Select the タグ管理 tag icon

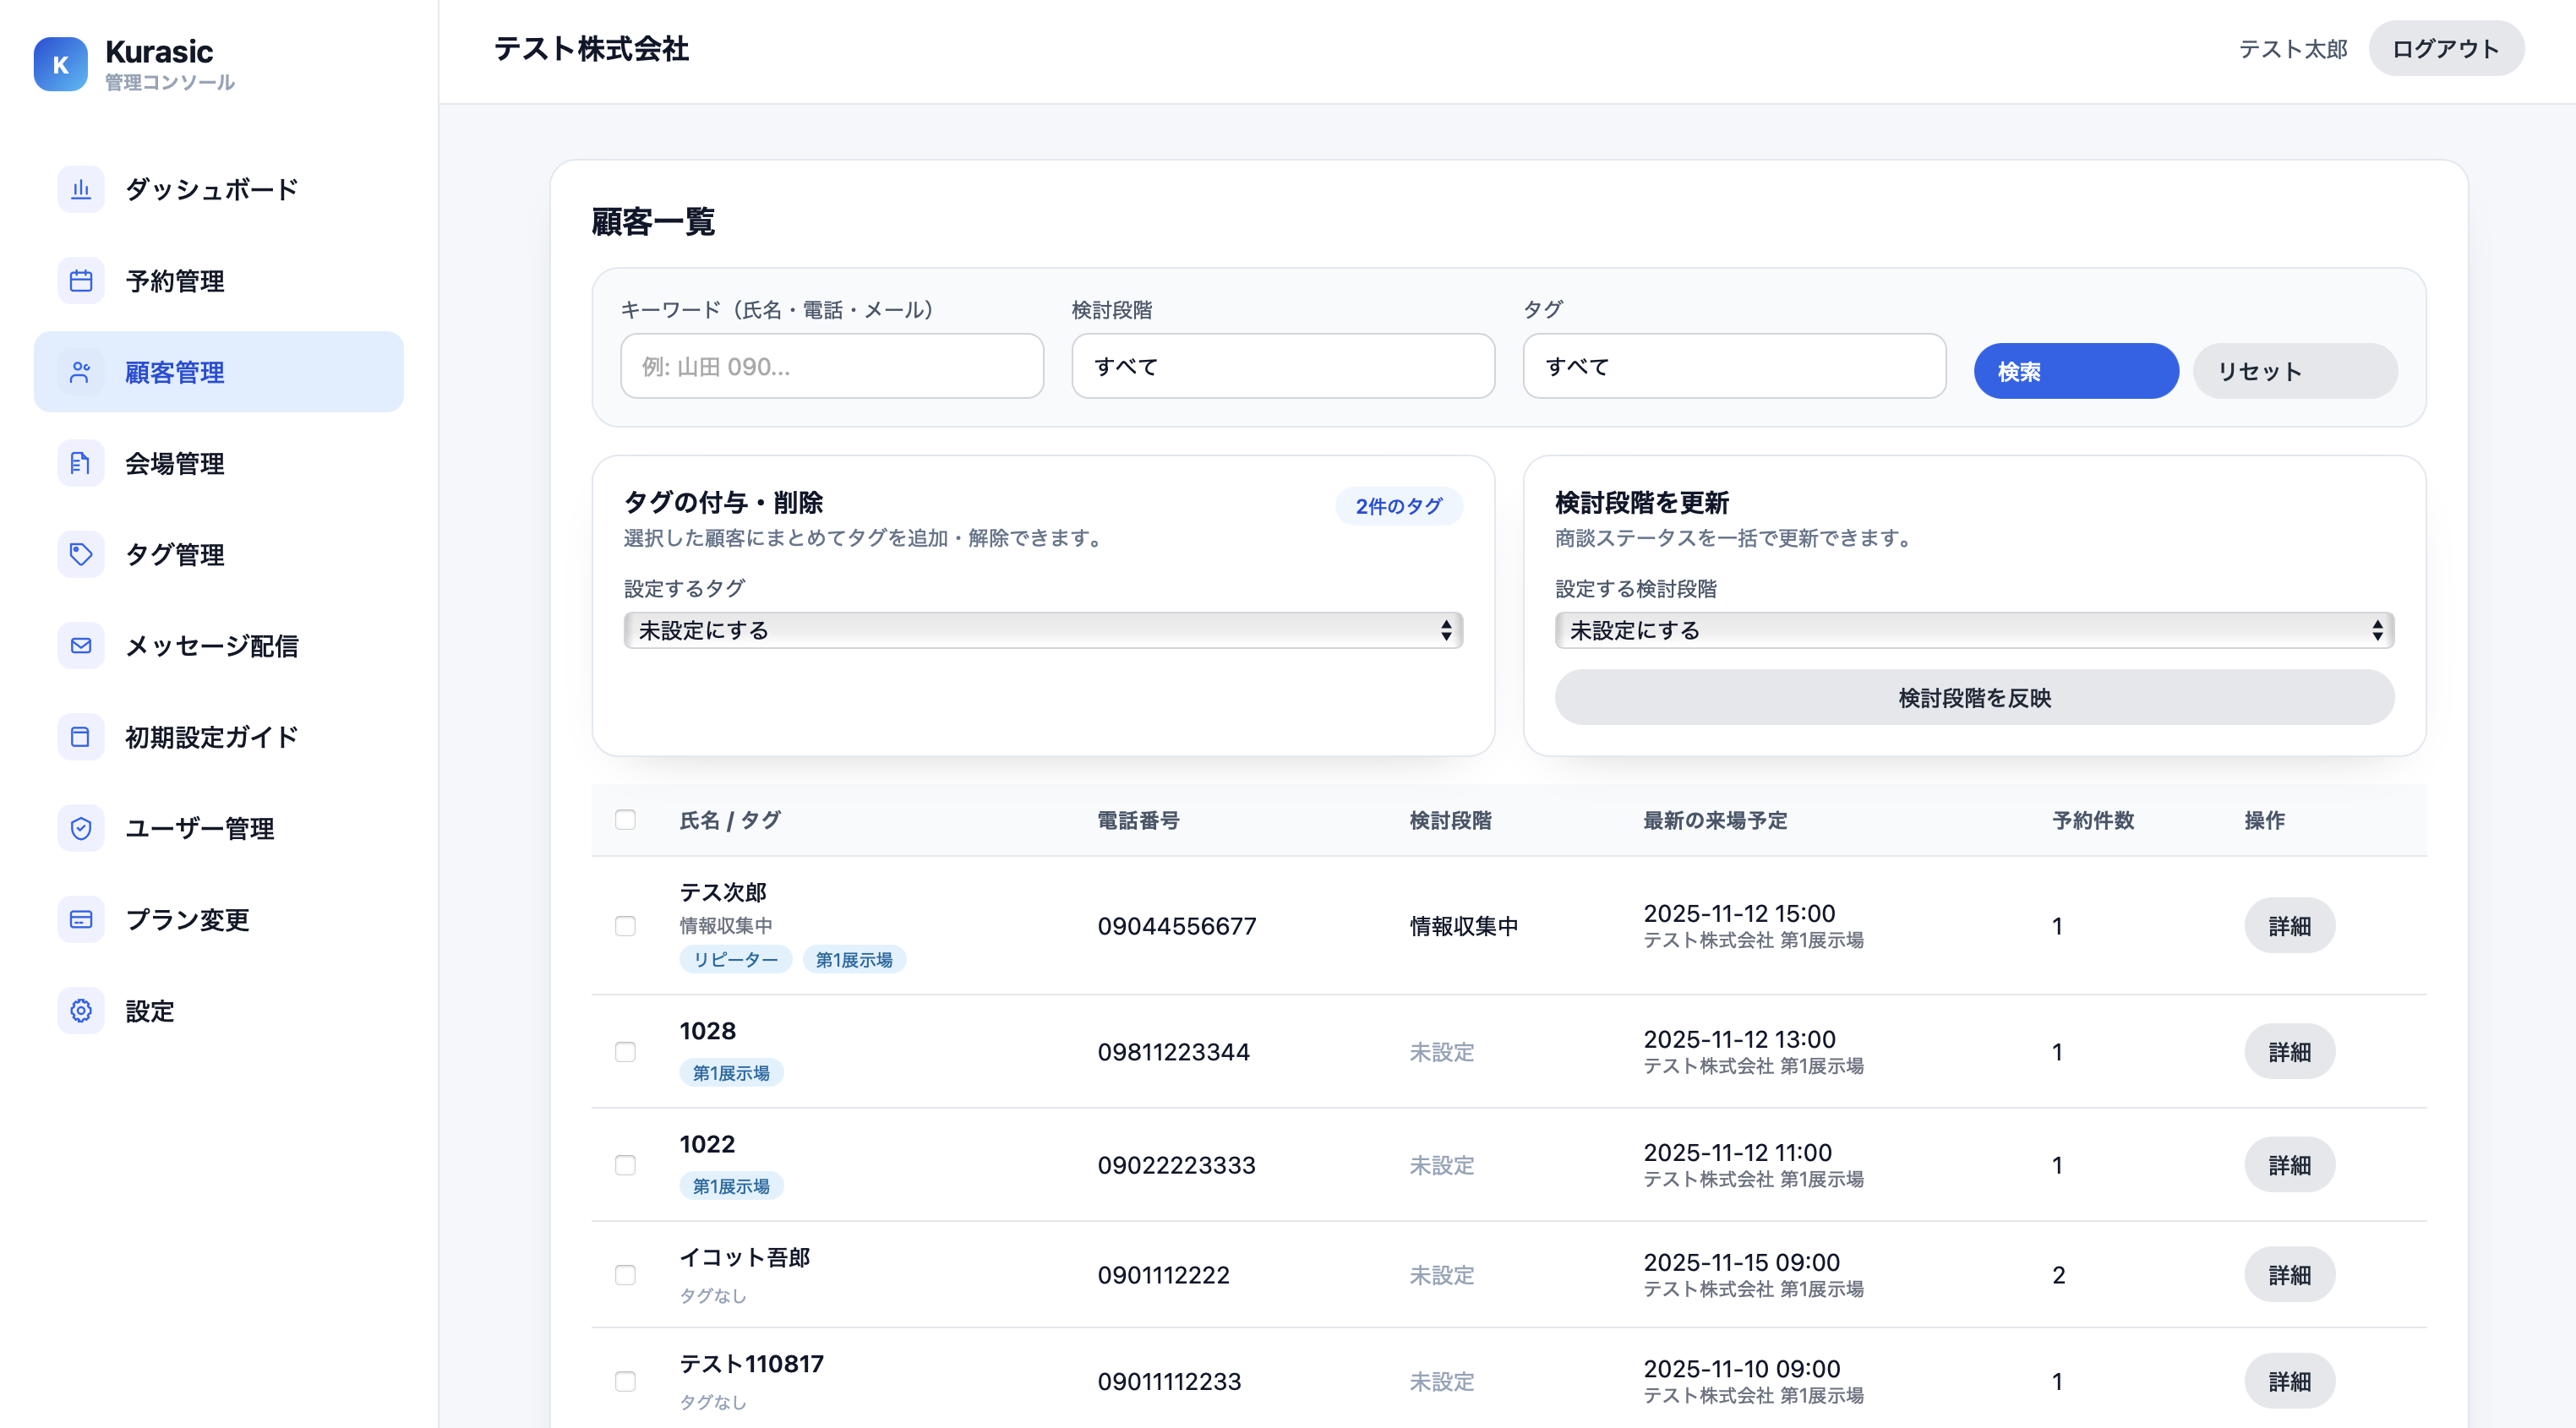pos(80,554)
